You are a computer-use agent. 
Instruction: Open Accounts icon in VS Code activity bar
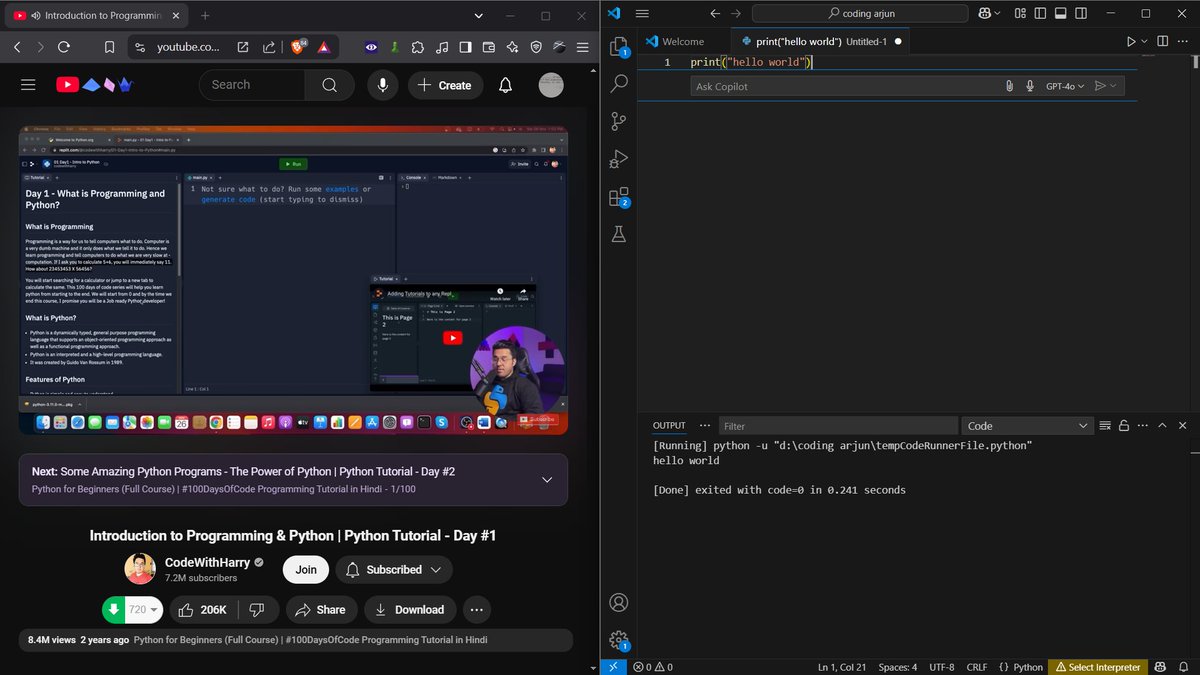coord(618,603)
